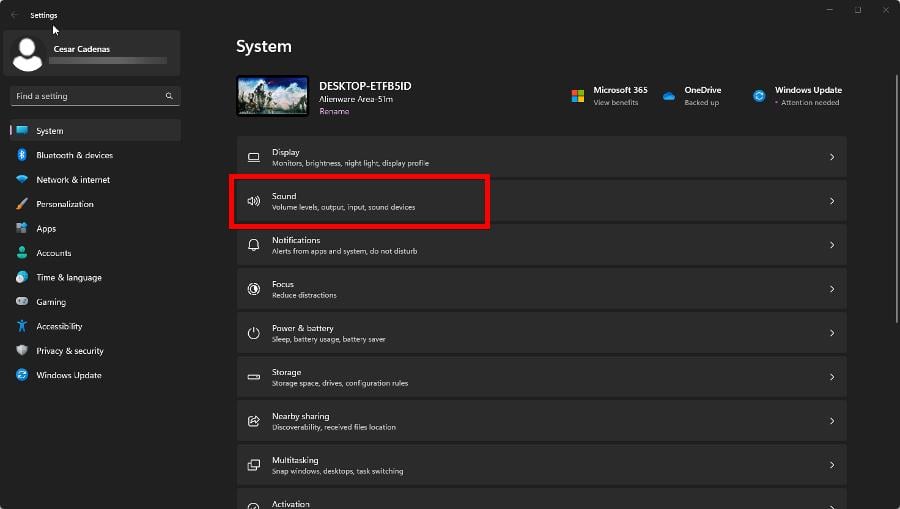
Task: Click the OneDrive cloud icon
Action: pos(669,96)
